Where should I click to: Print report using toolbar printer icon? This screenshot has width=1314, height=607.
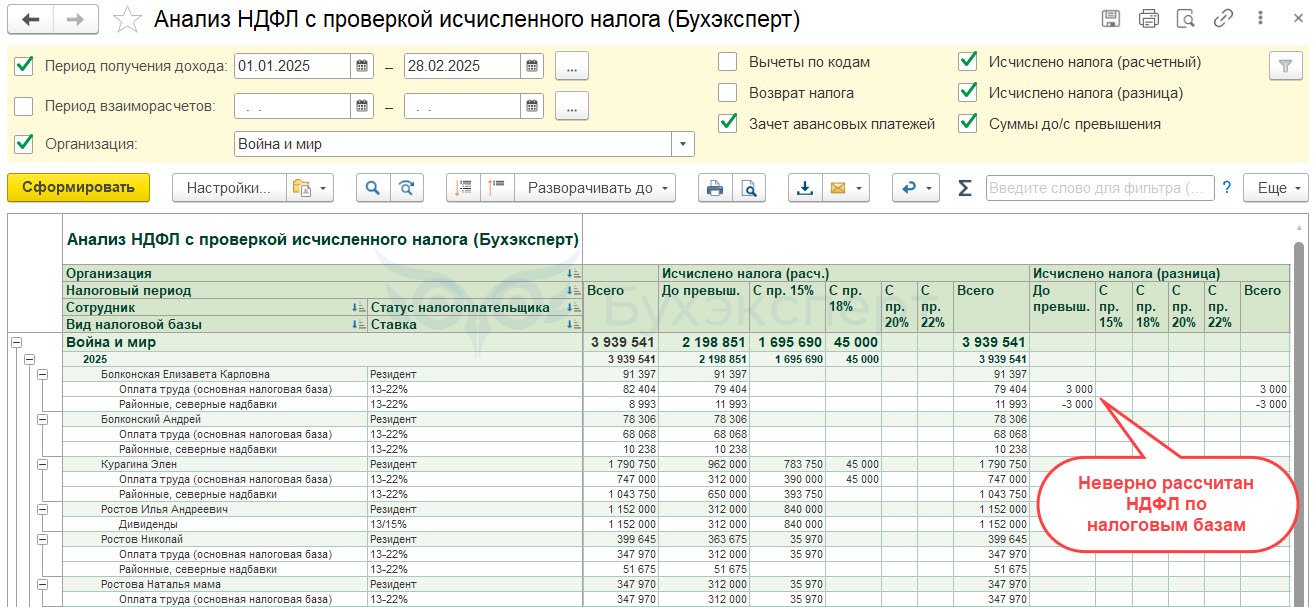pos(714,188)
